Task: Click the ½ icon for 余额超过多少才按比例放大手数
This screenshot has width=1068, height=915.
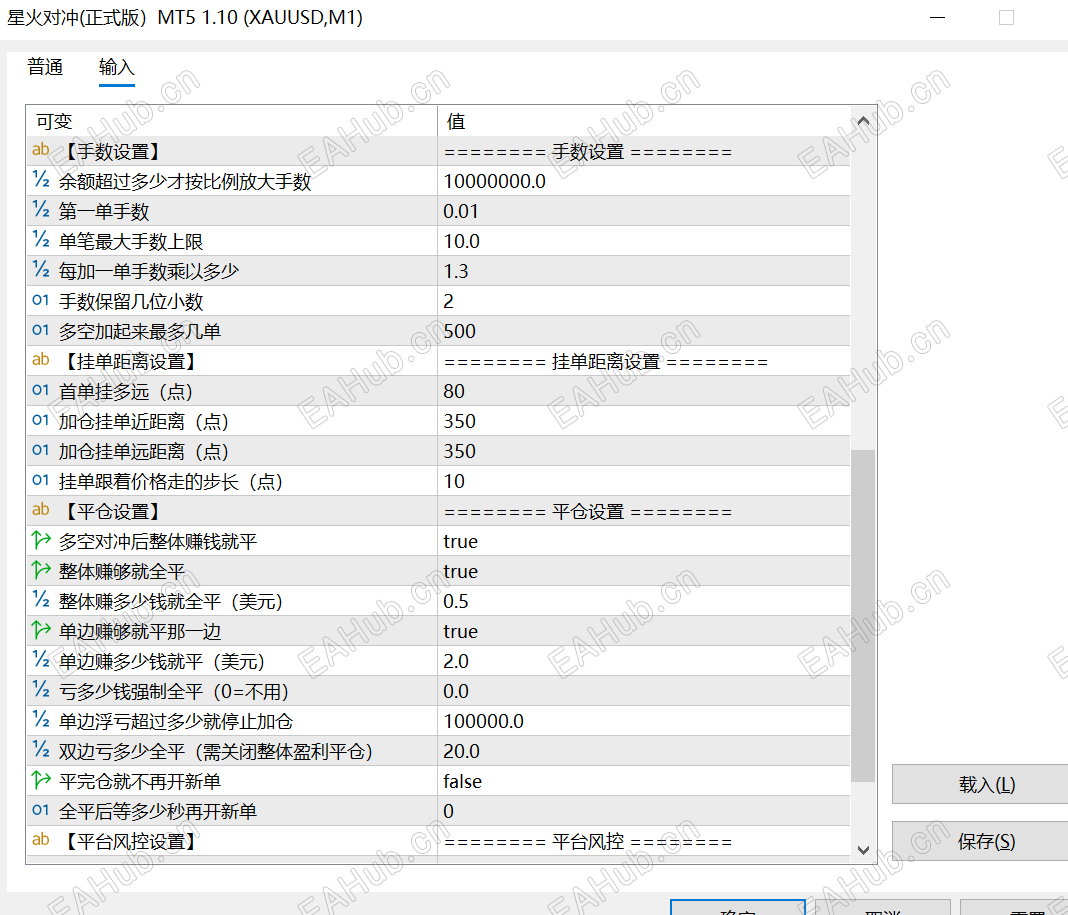Action: [x=41, y=180]
